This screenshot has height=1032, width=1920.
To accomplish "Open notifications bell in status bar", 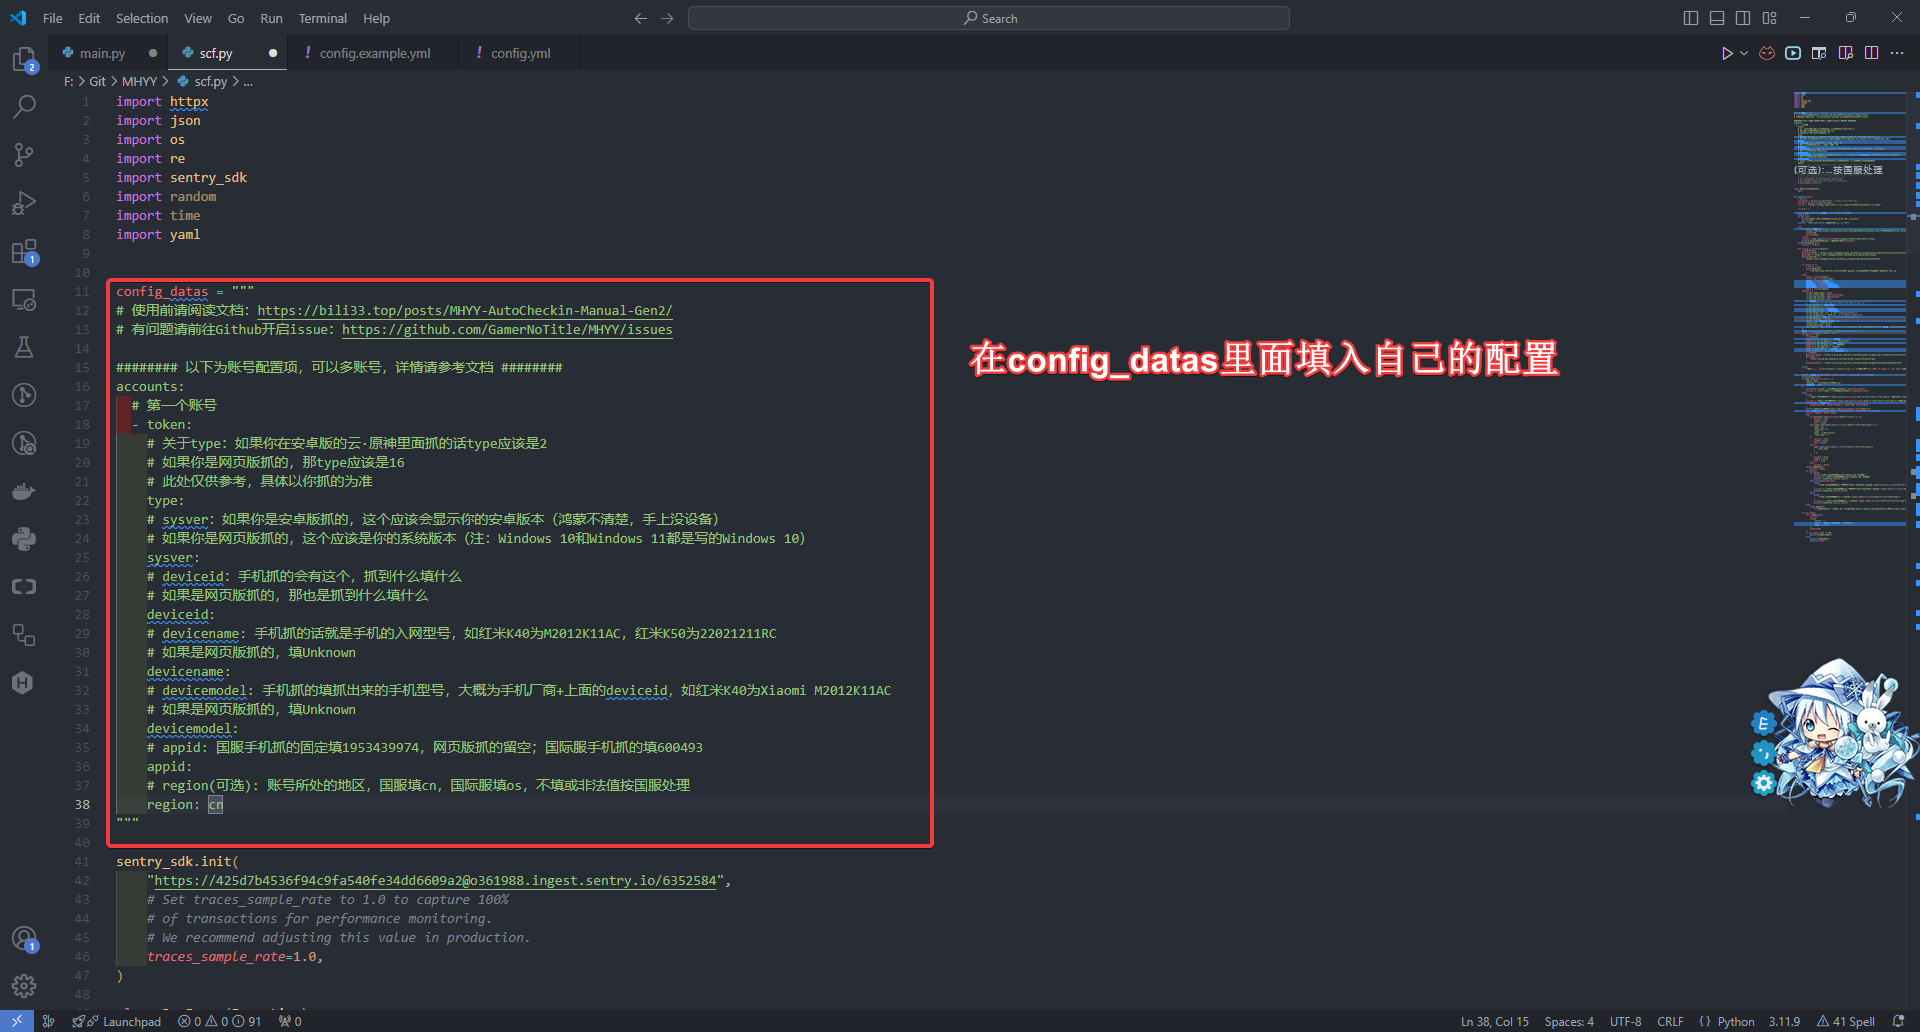I will point(1898,1021).
